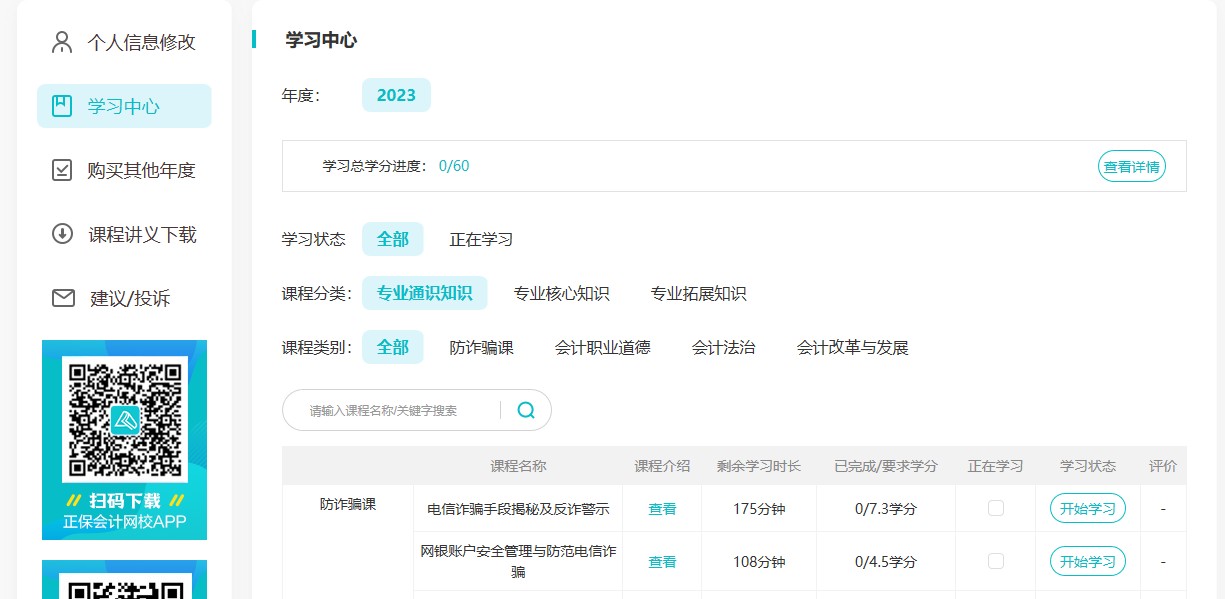
Task: Filter course type by 防诈骗课
Action: point(481,347)
